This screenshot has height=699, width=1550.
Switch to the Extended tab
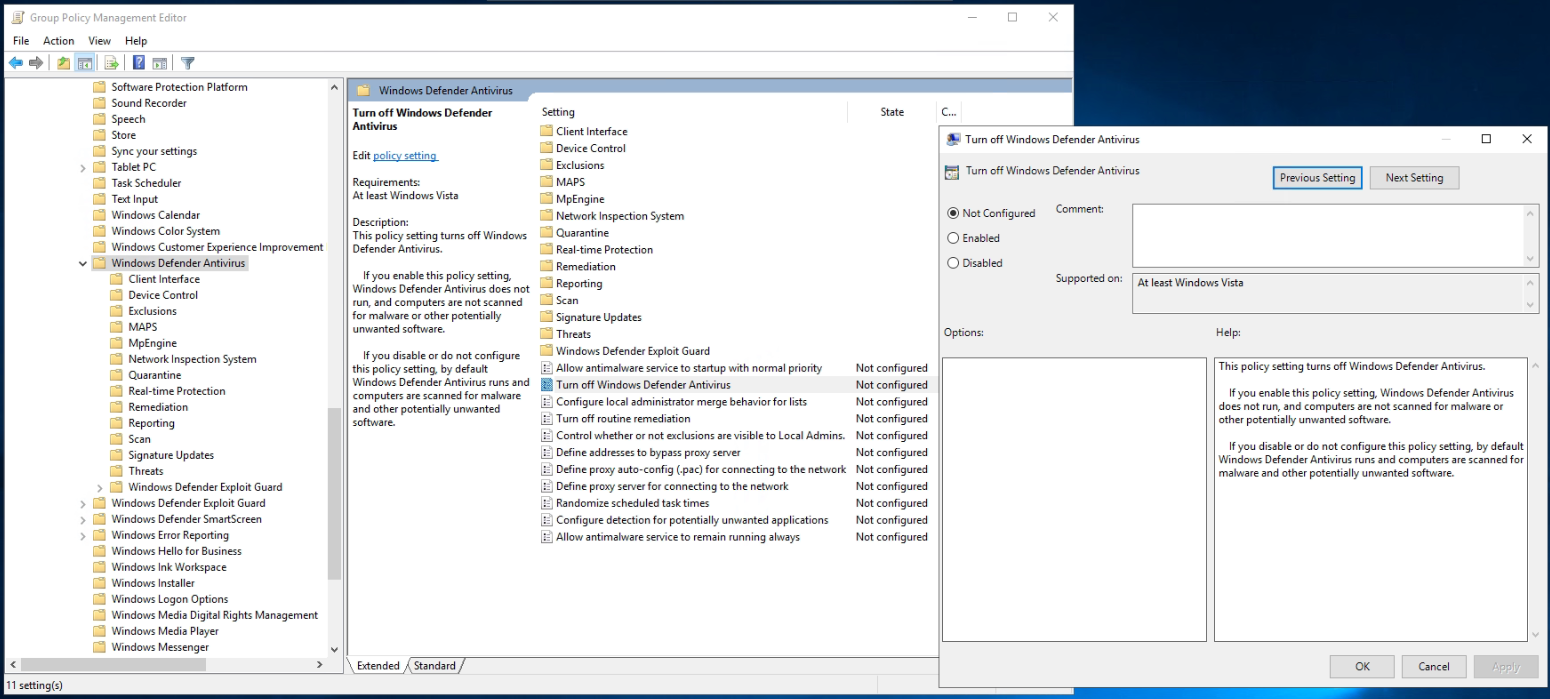[378, 666]
